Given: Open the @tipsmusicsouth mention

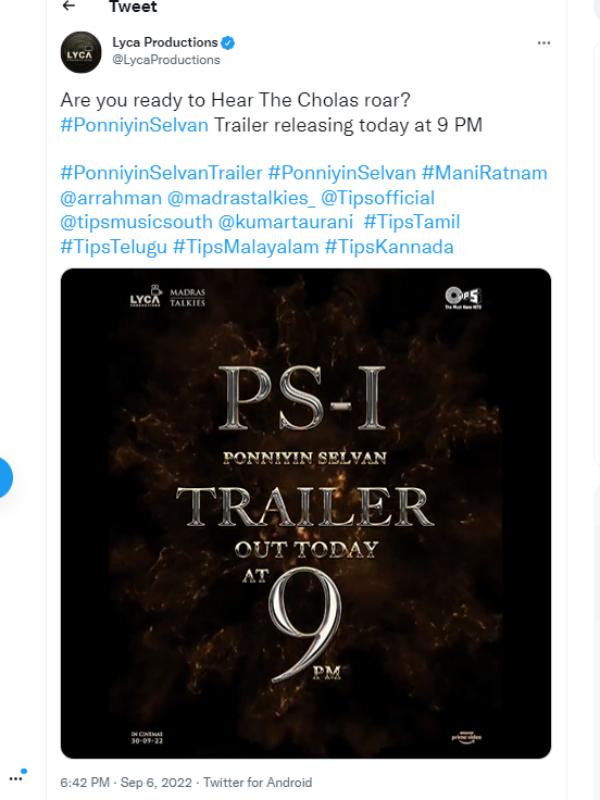Looking at the screenshot, I should click(x=132, y=221).
